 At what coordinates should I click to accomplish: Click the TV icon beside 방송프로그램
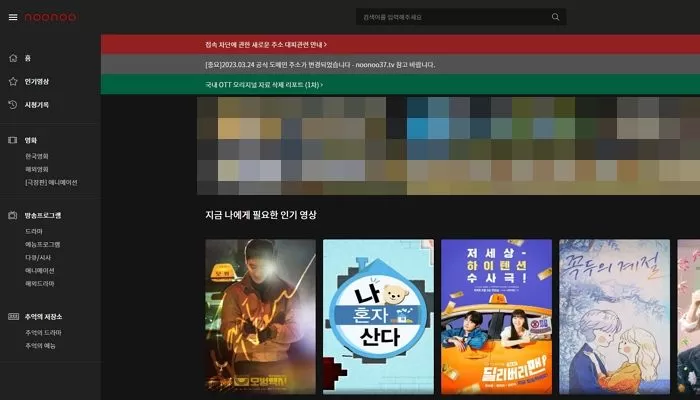(12, 215)
